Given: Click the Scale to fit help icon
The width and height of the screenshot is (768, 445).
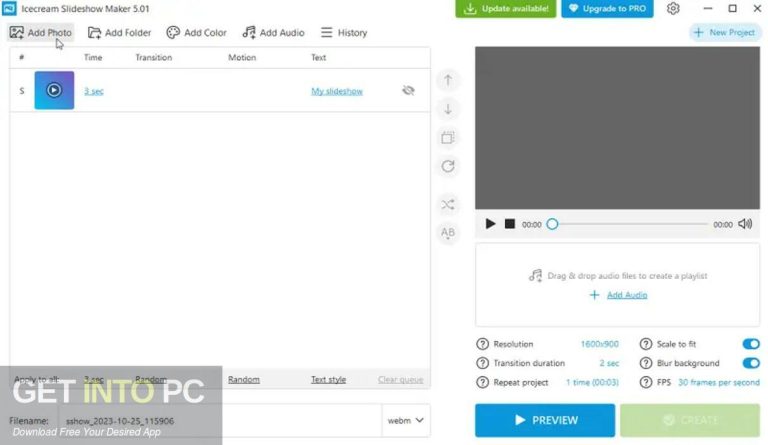Looking at the screenshot, I should tap(646, 344).
